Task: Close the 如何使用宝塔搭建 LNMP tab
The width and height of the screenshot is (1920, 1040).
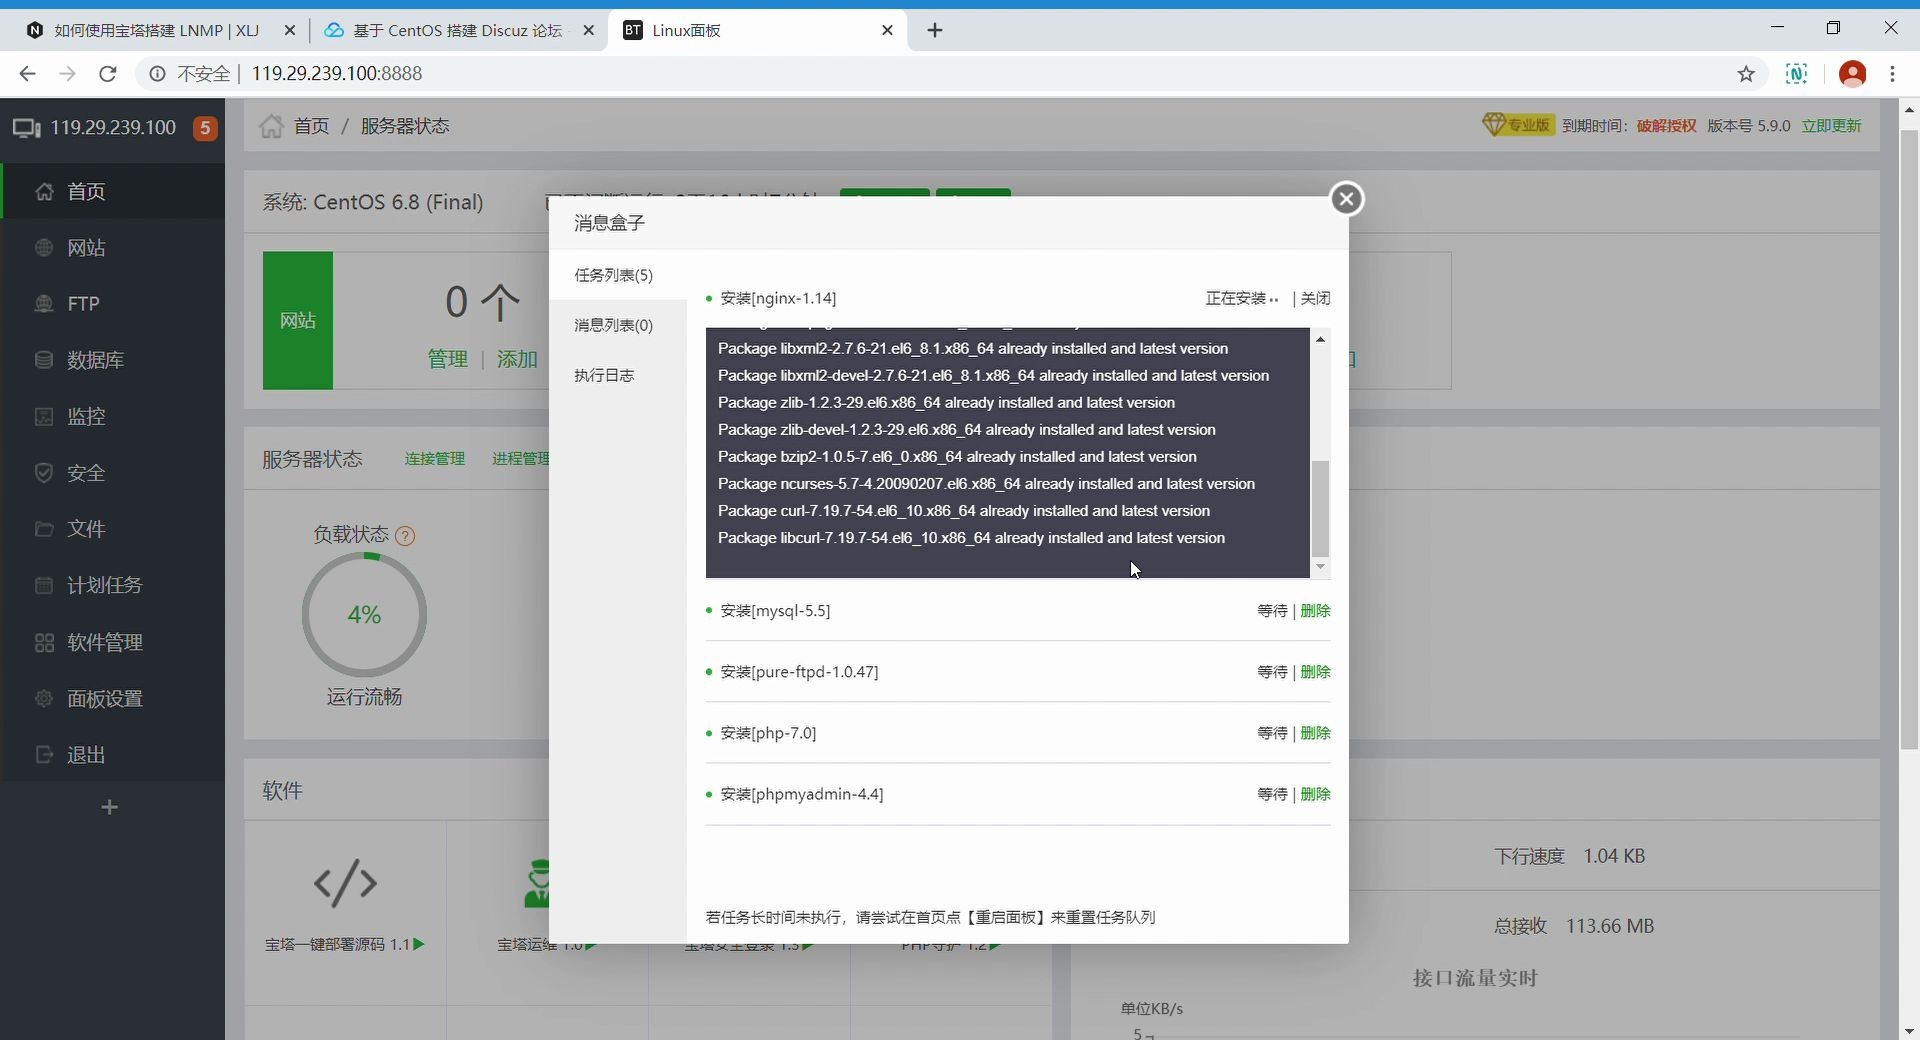Action: pyautogui.click(x=290, y=30)
